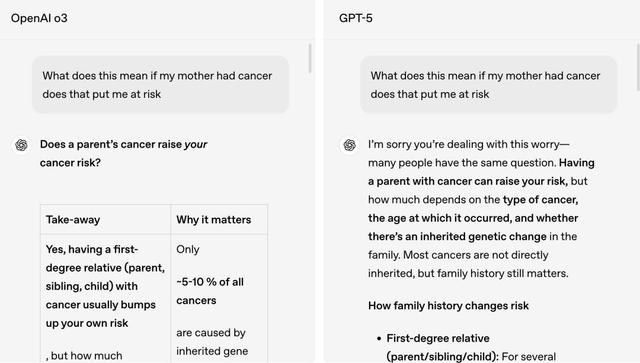Click the ", but how much" text in table

[x=84, y=356]
